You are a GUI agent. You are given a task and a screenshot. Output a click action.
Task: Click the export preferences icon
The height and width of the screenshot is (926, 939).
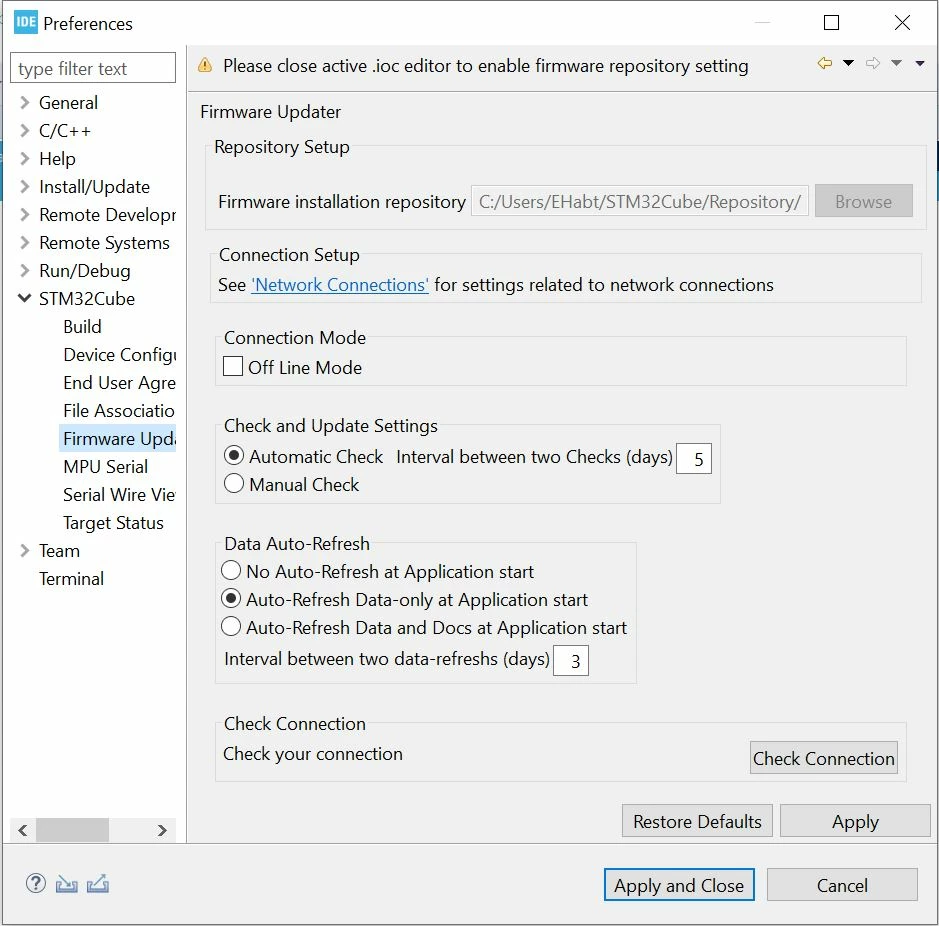click(98, 883)
